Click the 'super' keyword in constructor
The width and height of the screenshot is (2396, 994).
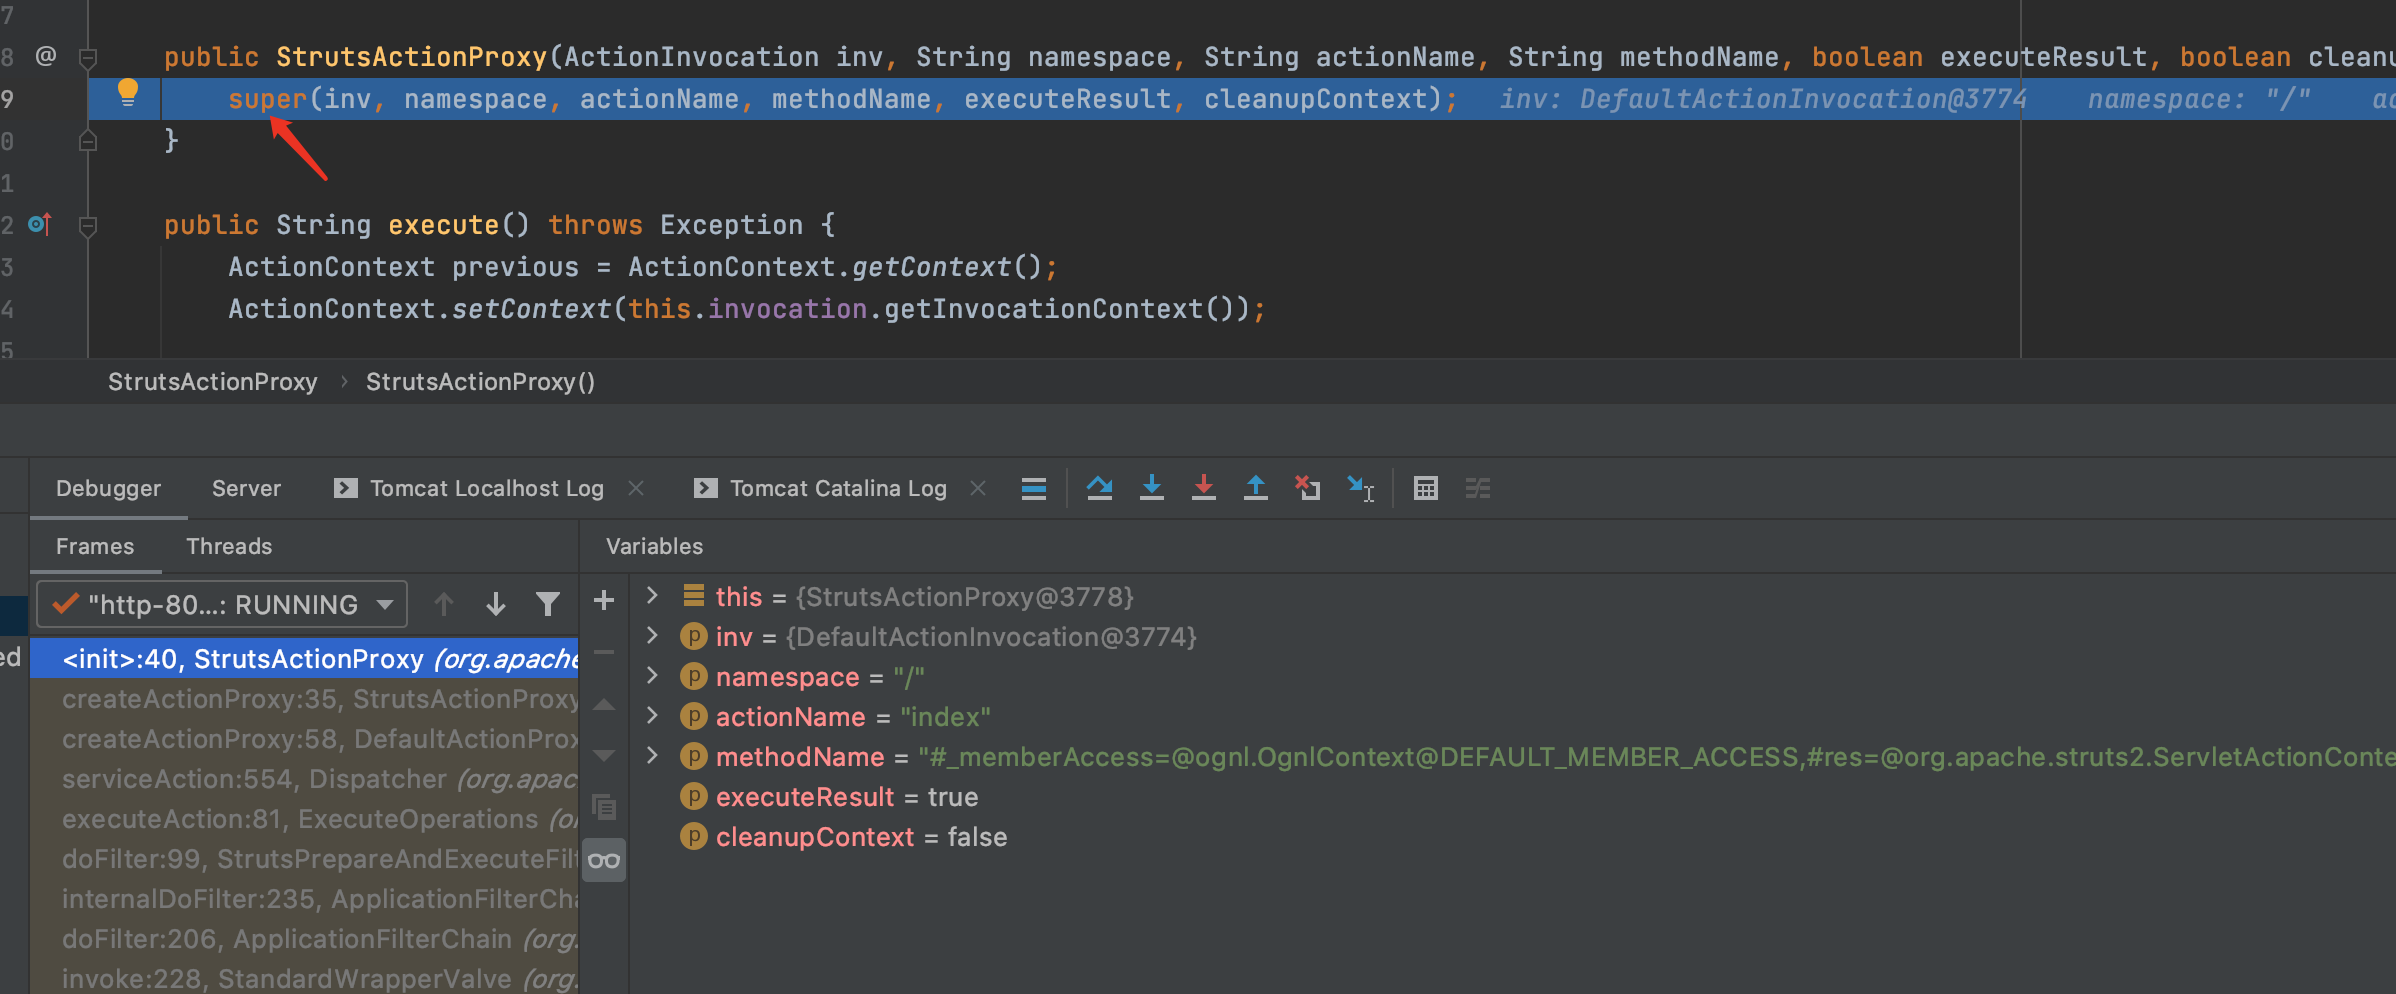click(268, 99)
